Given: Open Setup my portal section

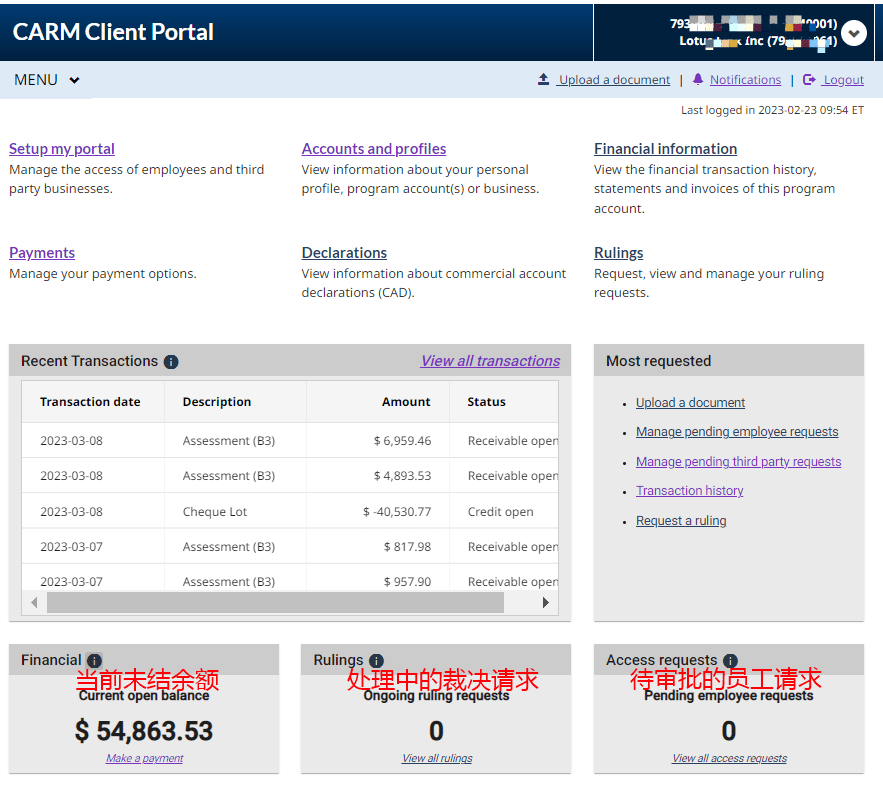Looking at the screenshot, I should point(62,149).
